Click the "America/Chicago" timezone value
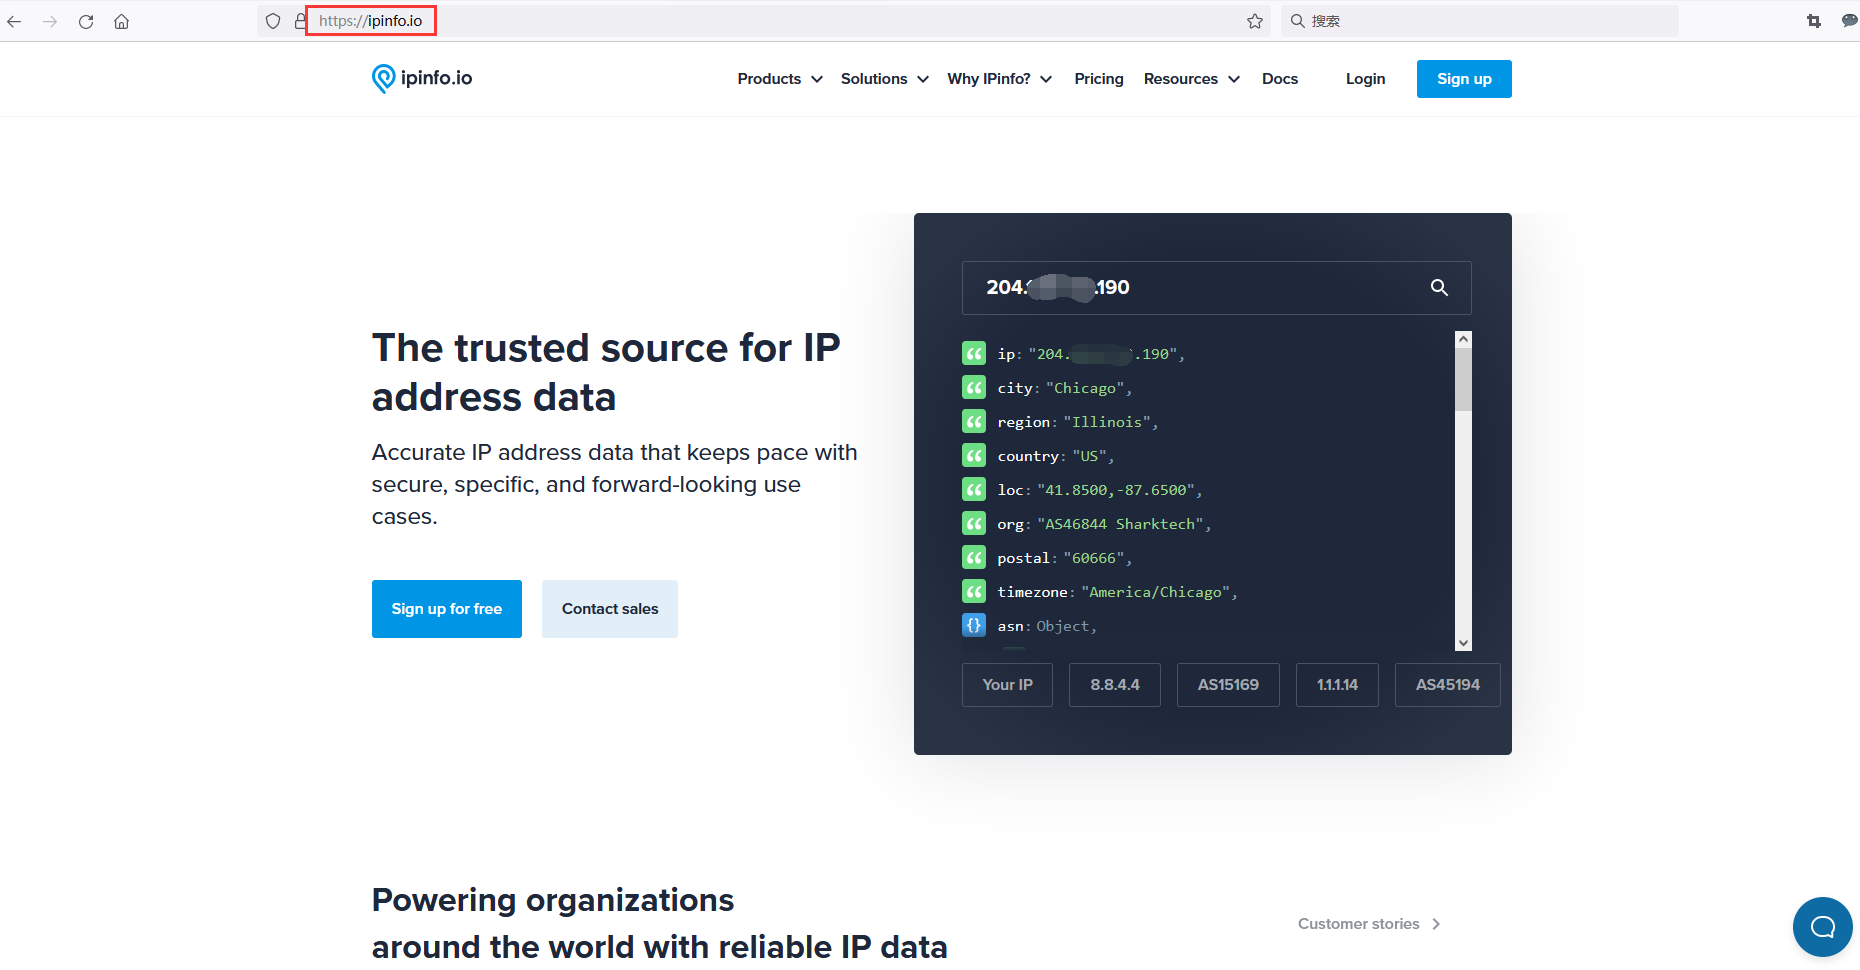This screenshot has width=1860, height=970. pos(1155,592)
